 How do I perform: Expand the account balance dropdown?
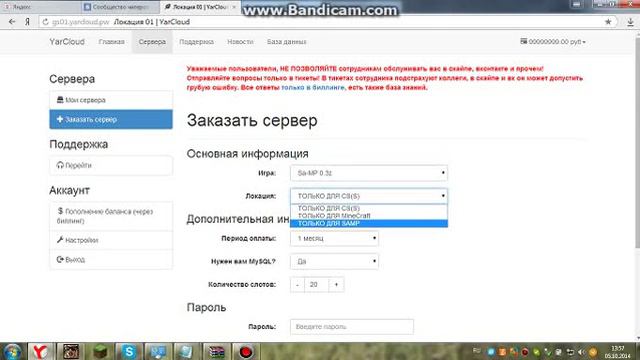coord(553,42)
